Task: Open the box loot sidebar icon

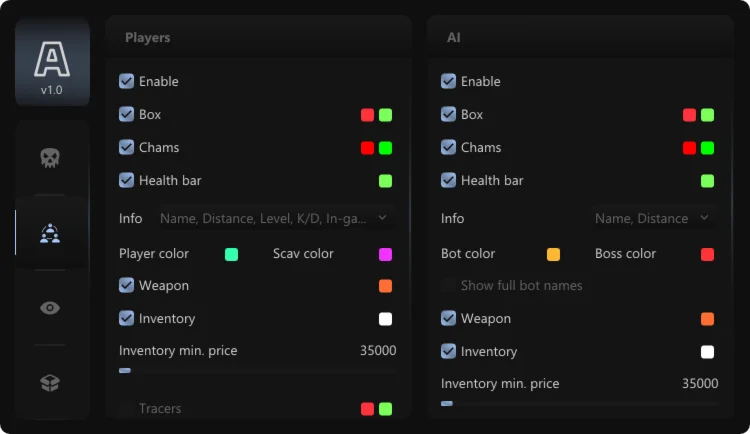Action: point(50,382)
